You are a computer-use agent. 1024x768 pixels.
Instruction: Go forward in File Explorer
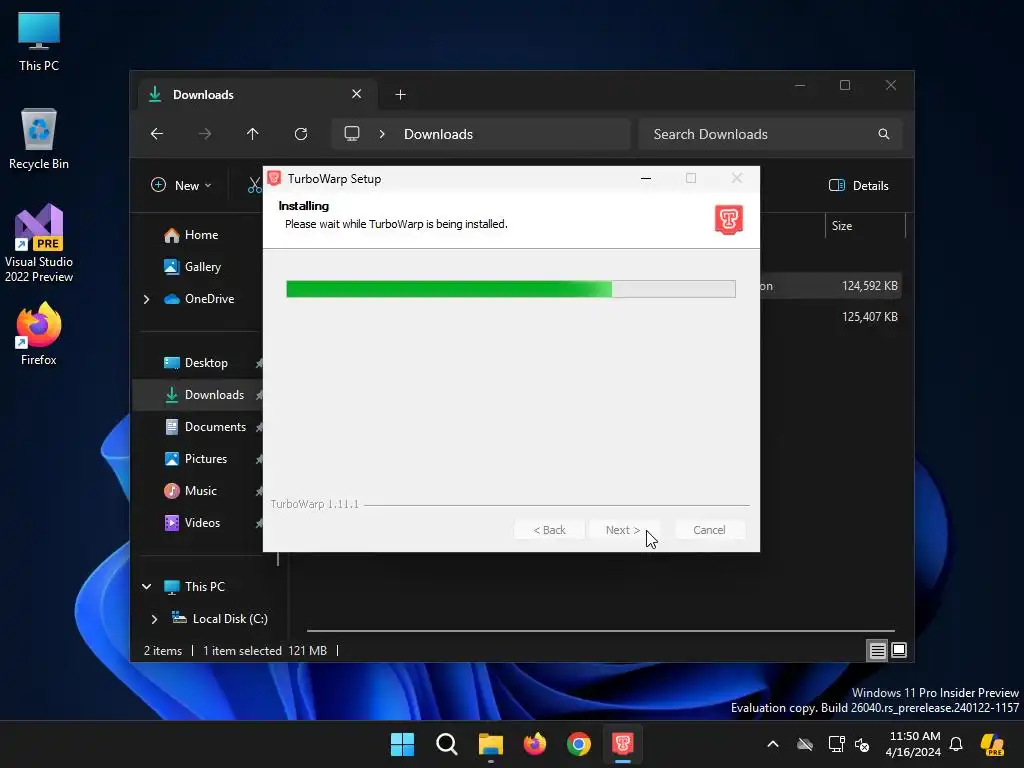(x=204, y=134)
